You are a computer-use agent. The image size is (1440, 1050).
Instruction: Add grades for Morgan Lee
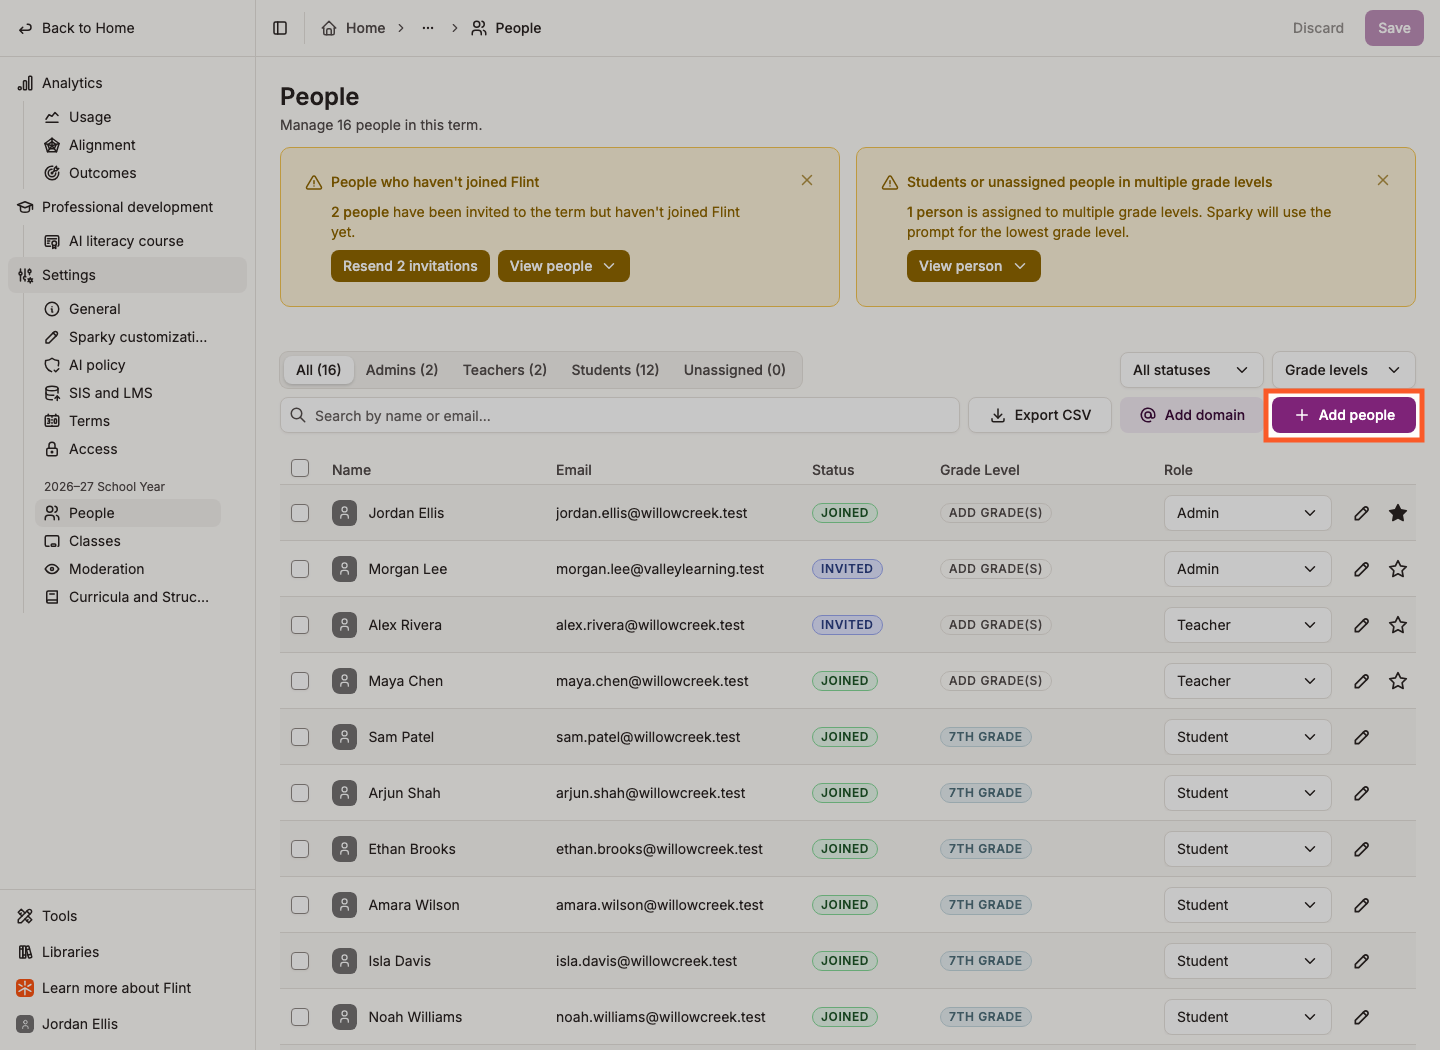click(995, 569)
